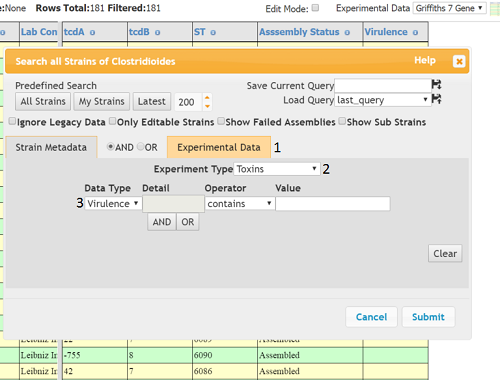Viewport: 500px width, 380px height.
Task: Toggle the Edit Mode checkbox
Action: pos(315,8)
